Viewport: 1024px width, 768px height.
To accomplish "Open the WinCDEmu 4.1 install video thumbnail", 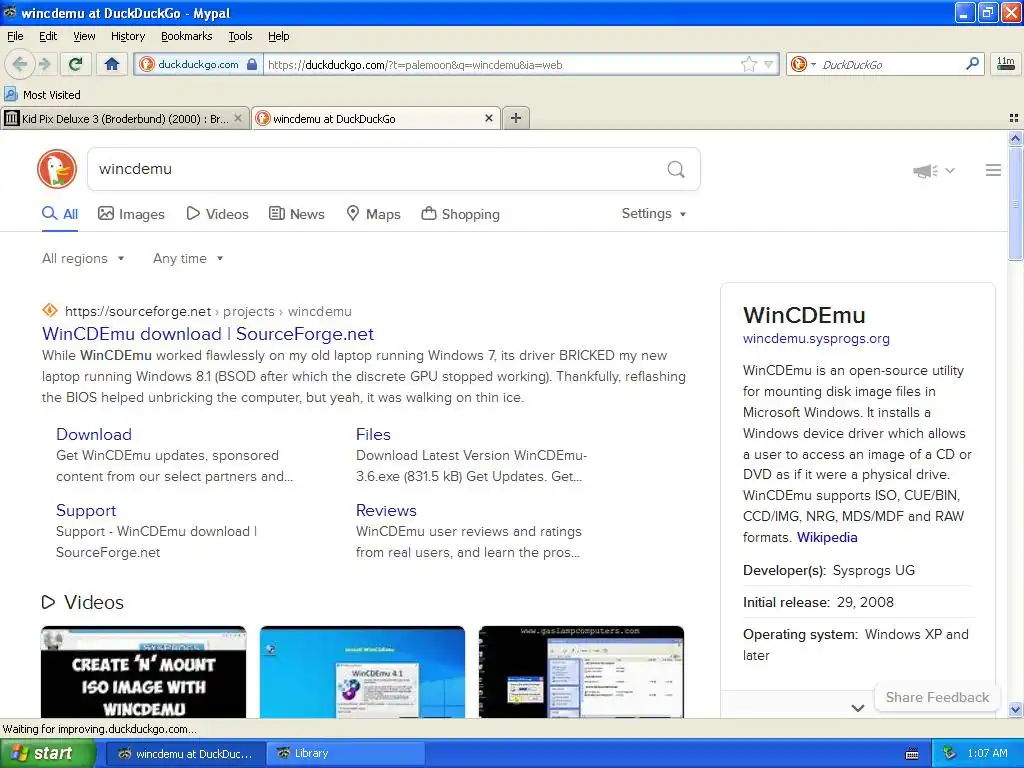I will pos(362,672).
